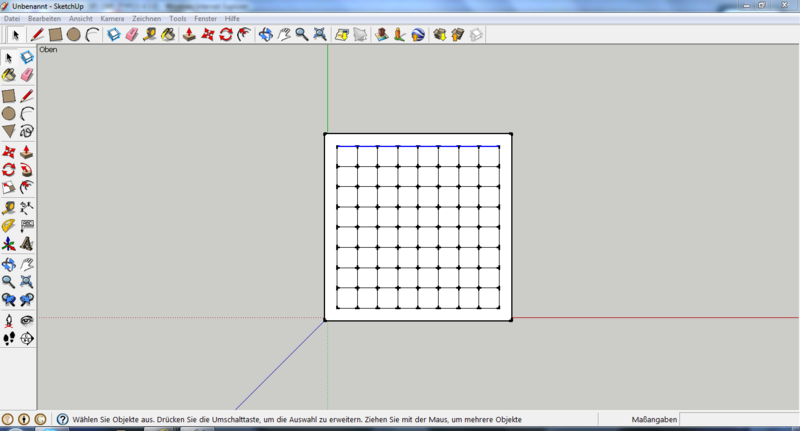Activate the 3D Text tool in left palette
This screenshot has width=800, height=431.
27,243
